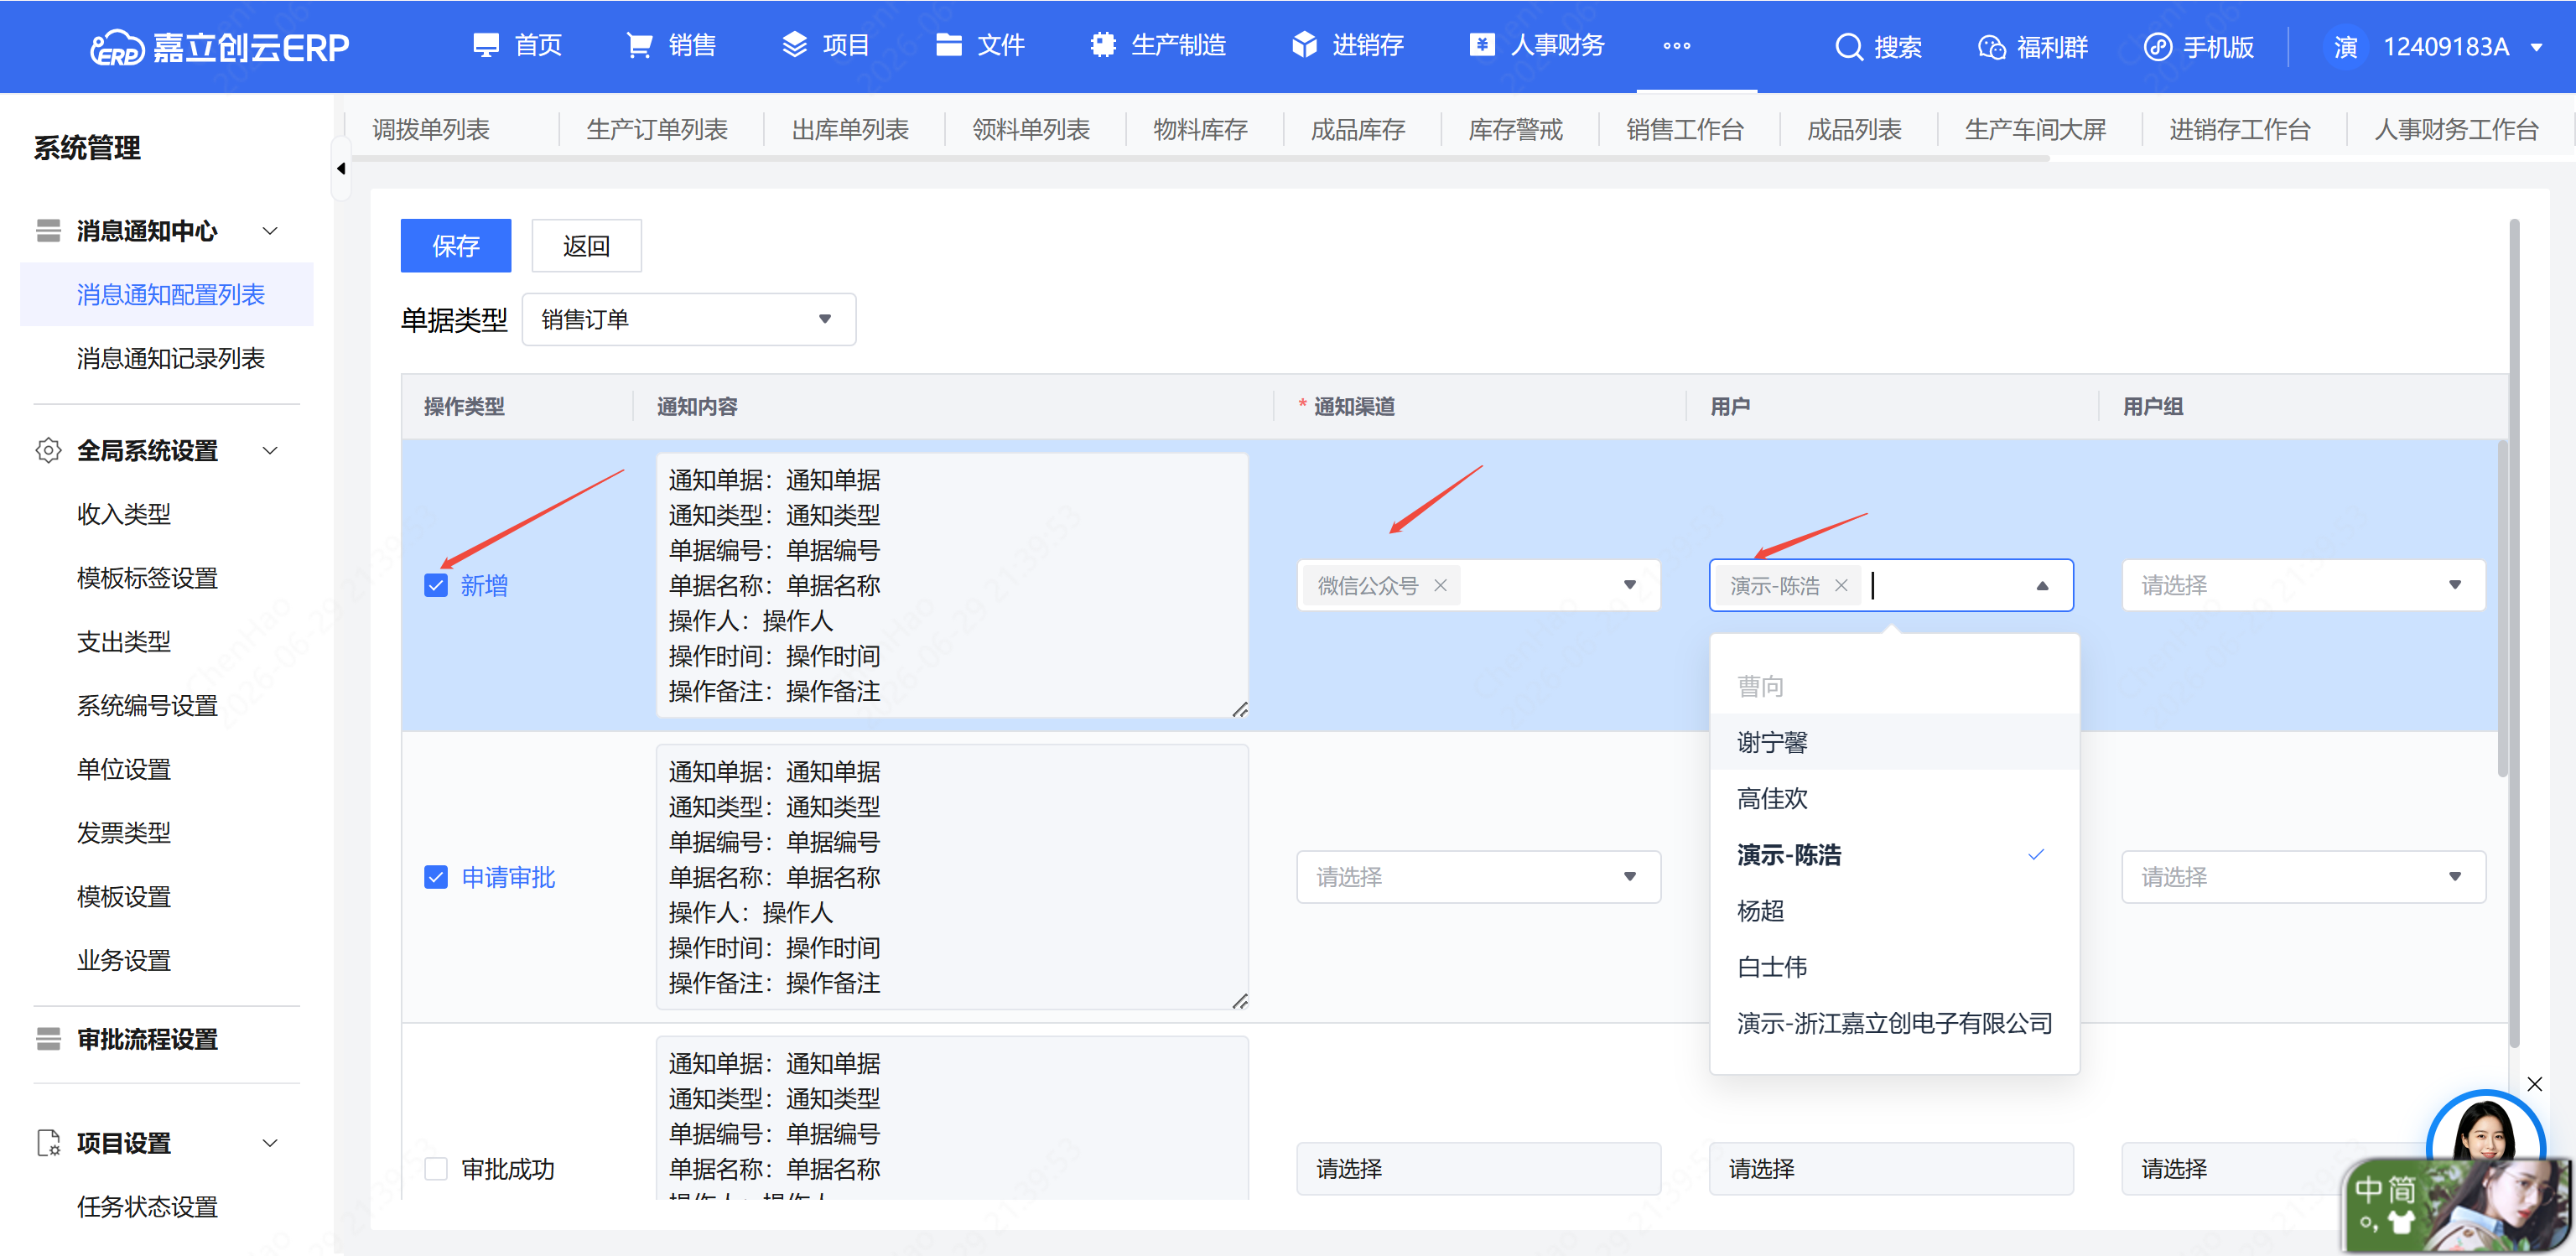Click the 演 user avatar
The height and width of the screenshot is (1256, 2576).
coord(2346,47)
